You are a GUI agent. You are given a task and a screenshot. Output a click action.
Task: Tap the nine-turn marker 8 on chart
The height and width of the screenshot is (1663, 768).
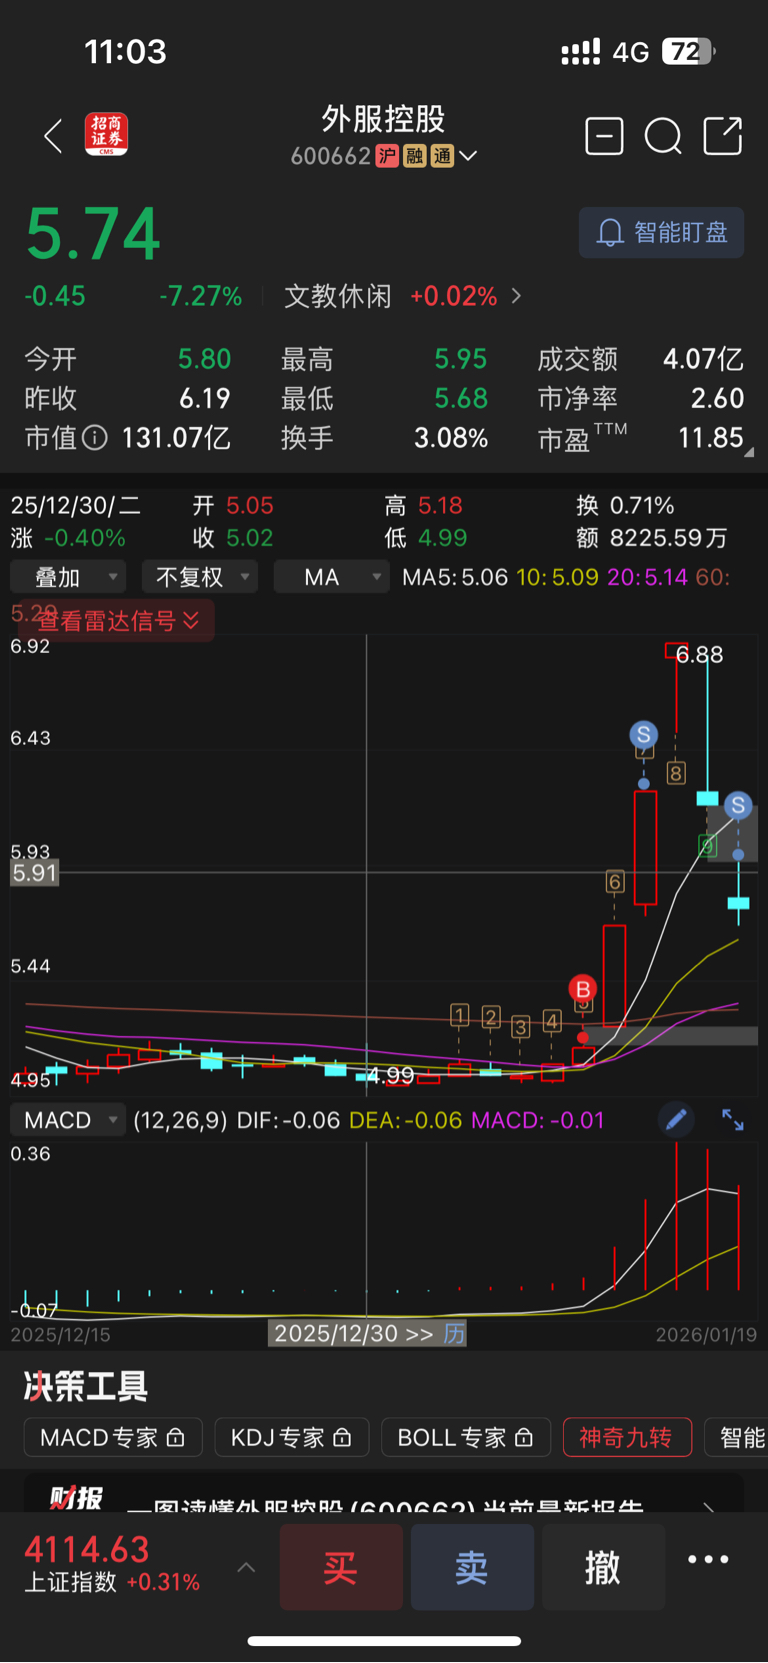(676, 773)
